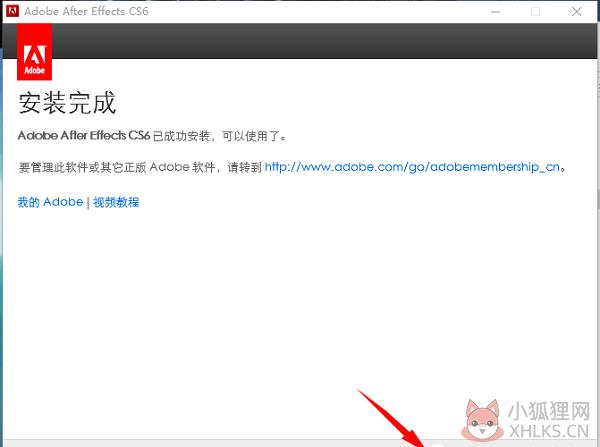Click the window title Adobe After Effects CS6
The image size is (600, 447).
click(x=86, y=11)
